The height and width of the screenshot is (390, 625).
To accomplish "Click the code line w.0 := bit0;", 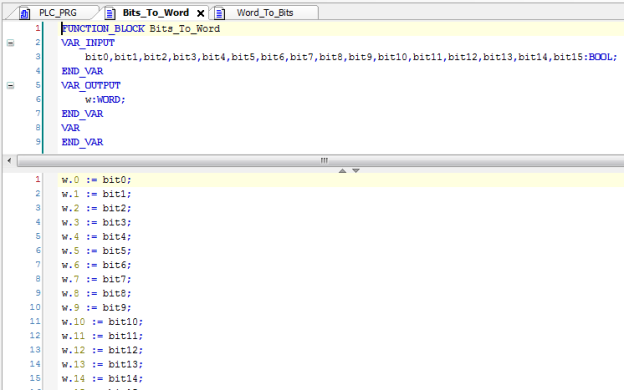I will (x=96, y=180).
